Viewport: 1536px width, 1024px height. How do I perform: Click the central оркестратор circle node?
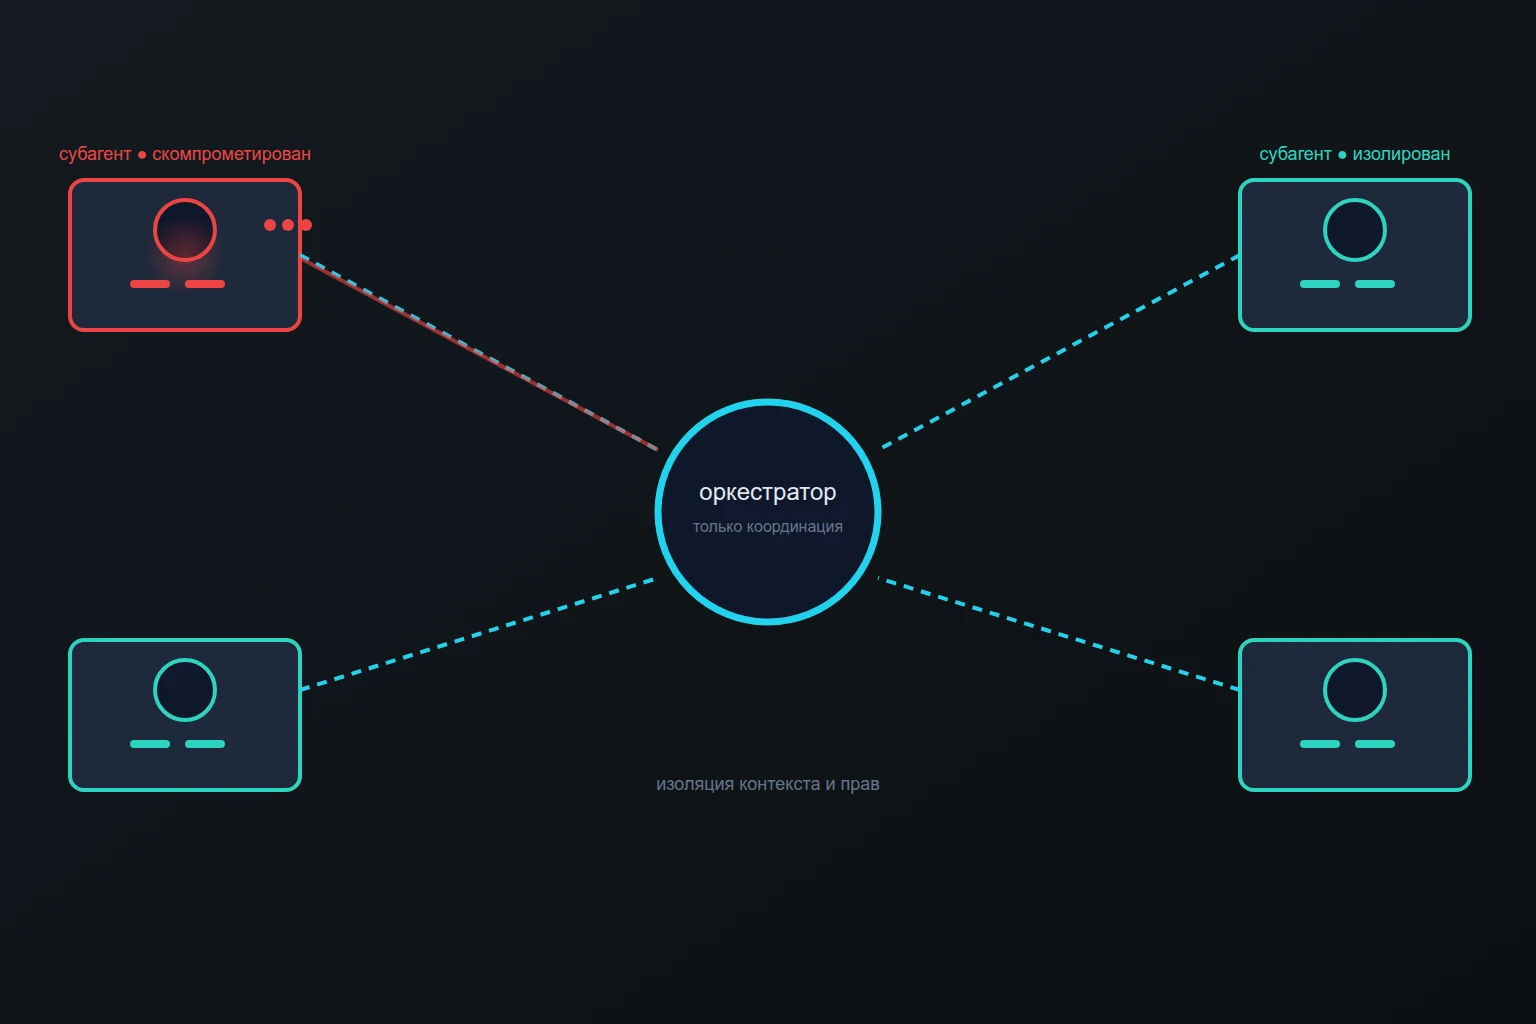(768, 512)
